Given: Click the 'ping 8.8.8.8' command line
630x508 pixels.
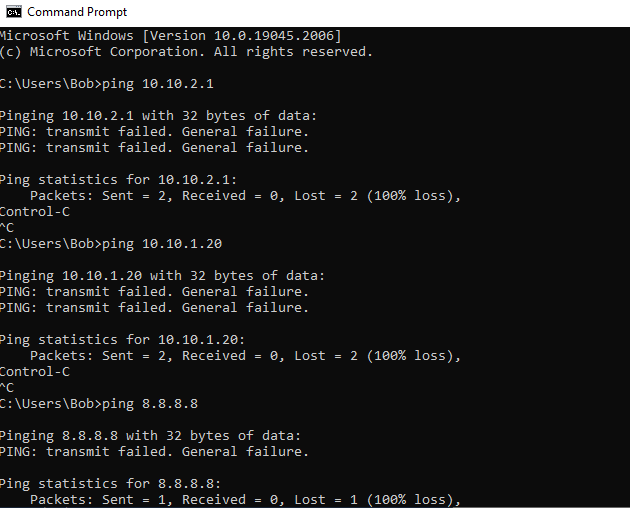Looking at the screenshot, I should [x=99, y=404].
